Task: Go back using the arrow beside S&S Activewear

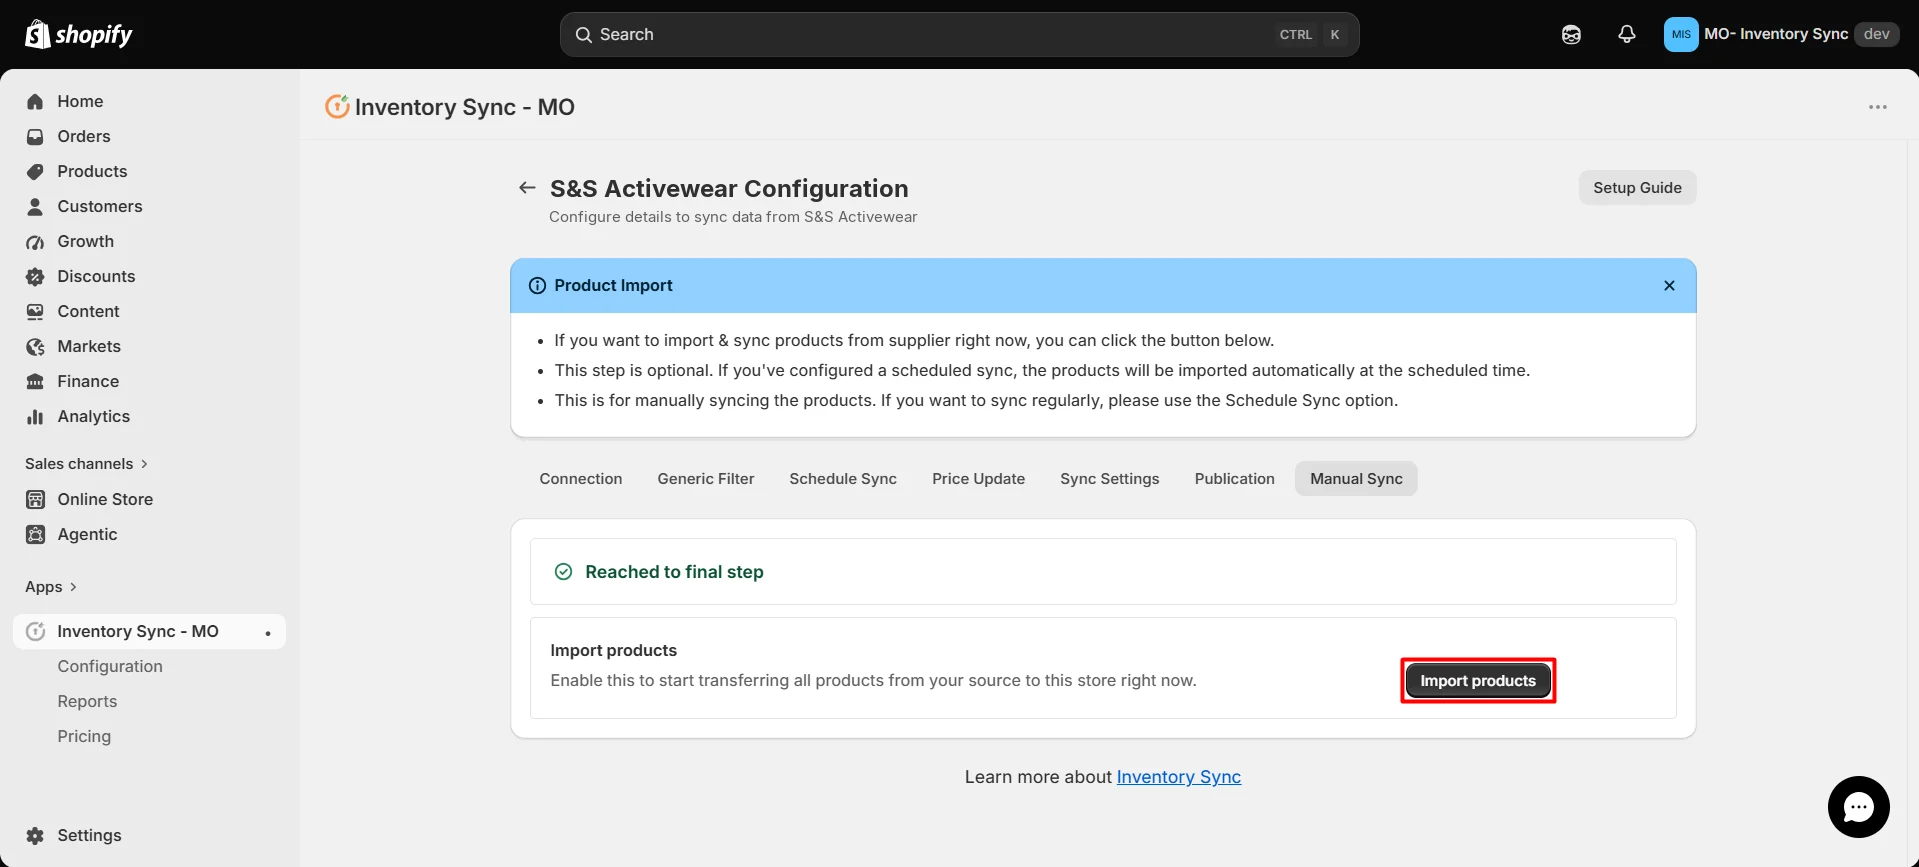Action: tap(527, 188)
